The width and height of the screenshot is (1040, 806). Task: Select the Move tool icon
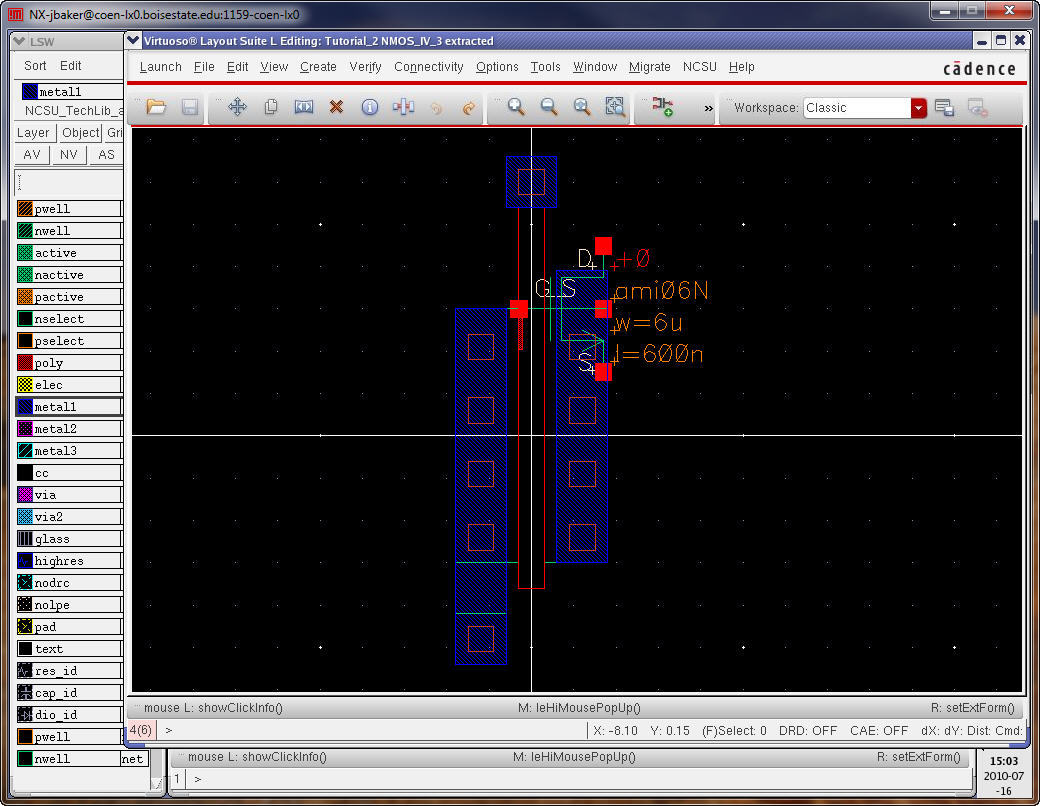click(237, 107)
